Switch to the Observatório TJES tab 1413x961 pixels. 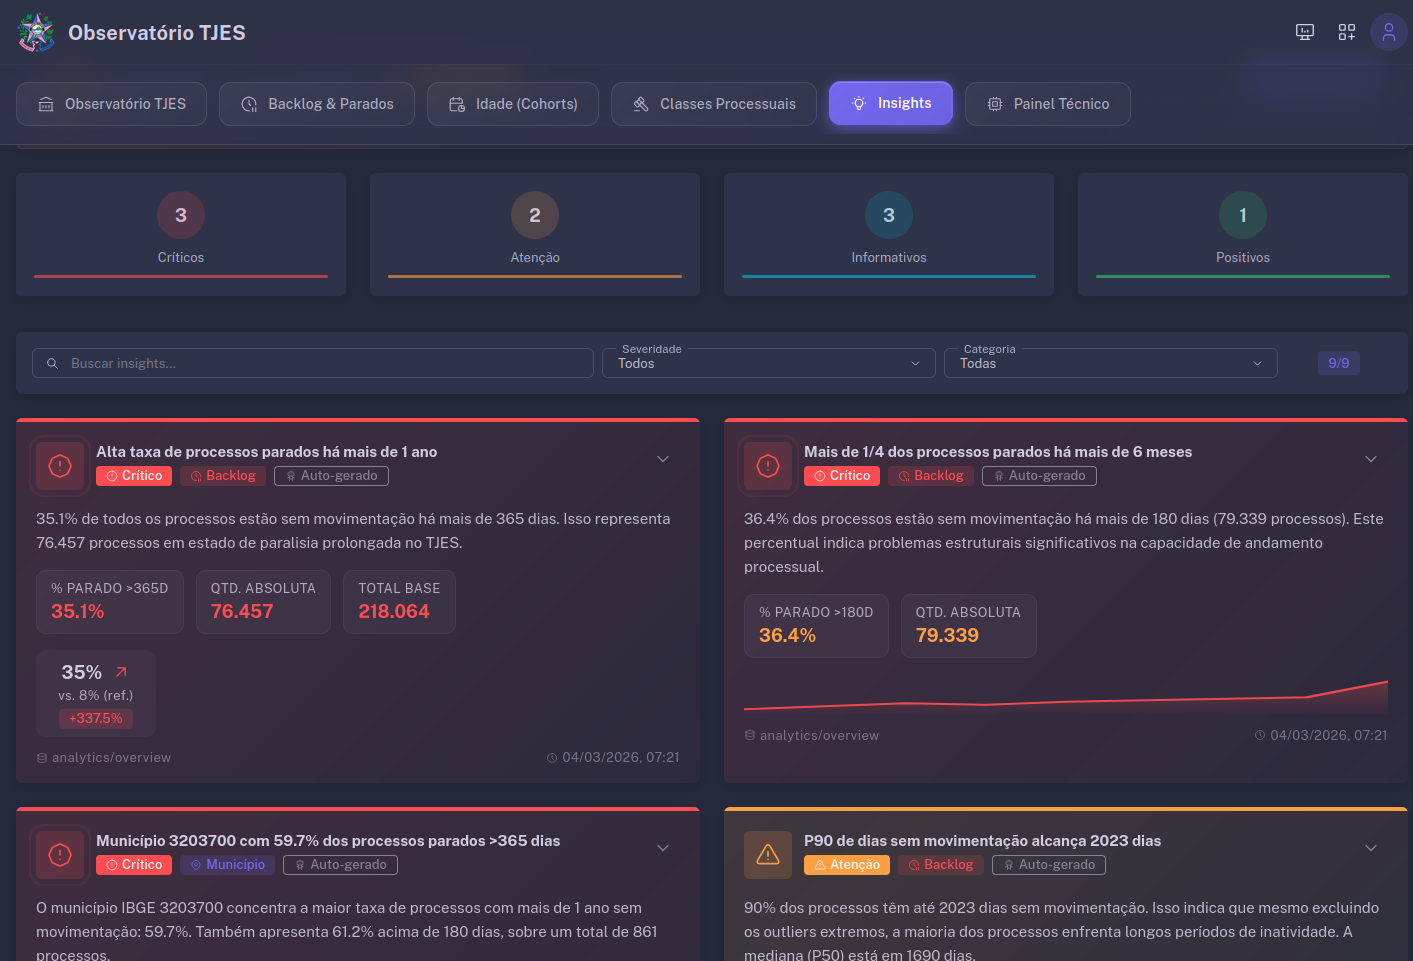(x=111, y=103)
